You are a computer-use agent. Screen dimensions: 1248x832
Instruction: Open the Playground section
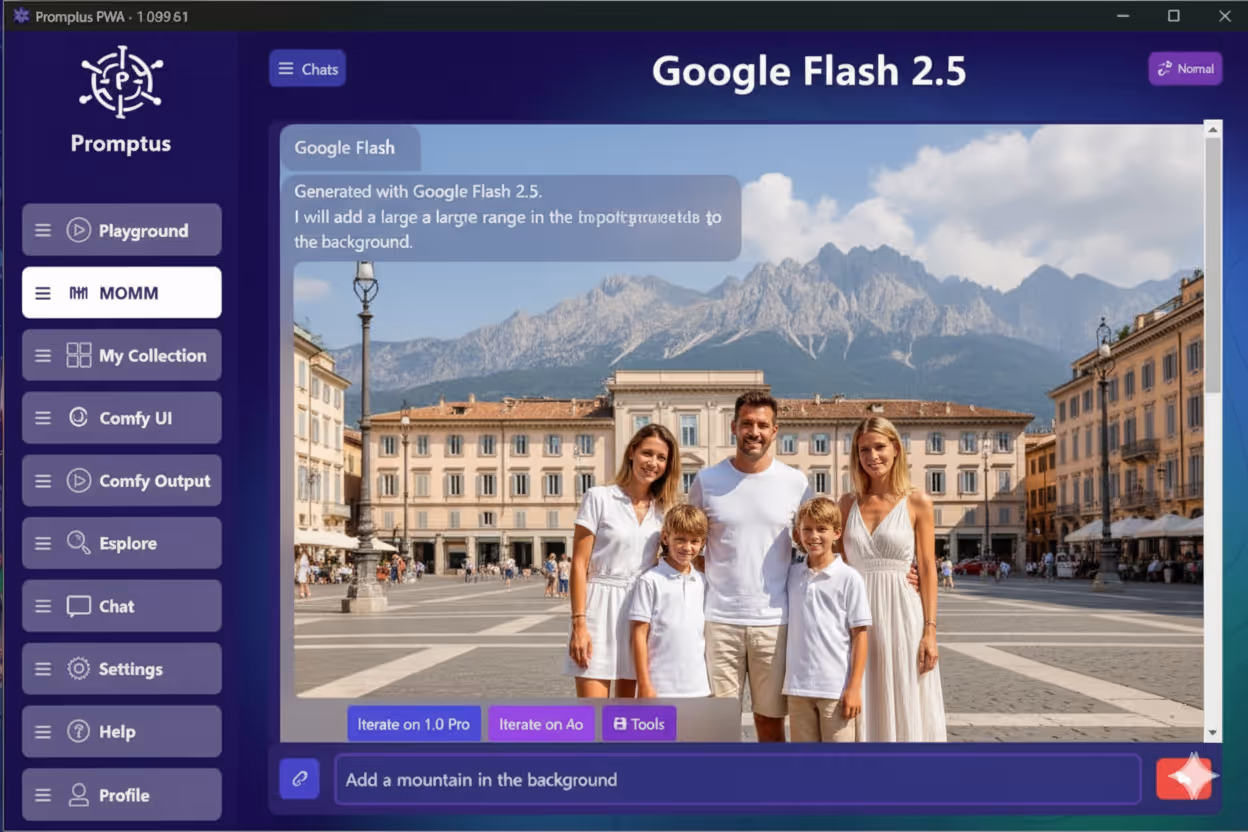(122, 230)
